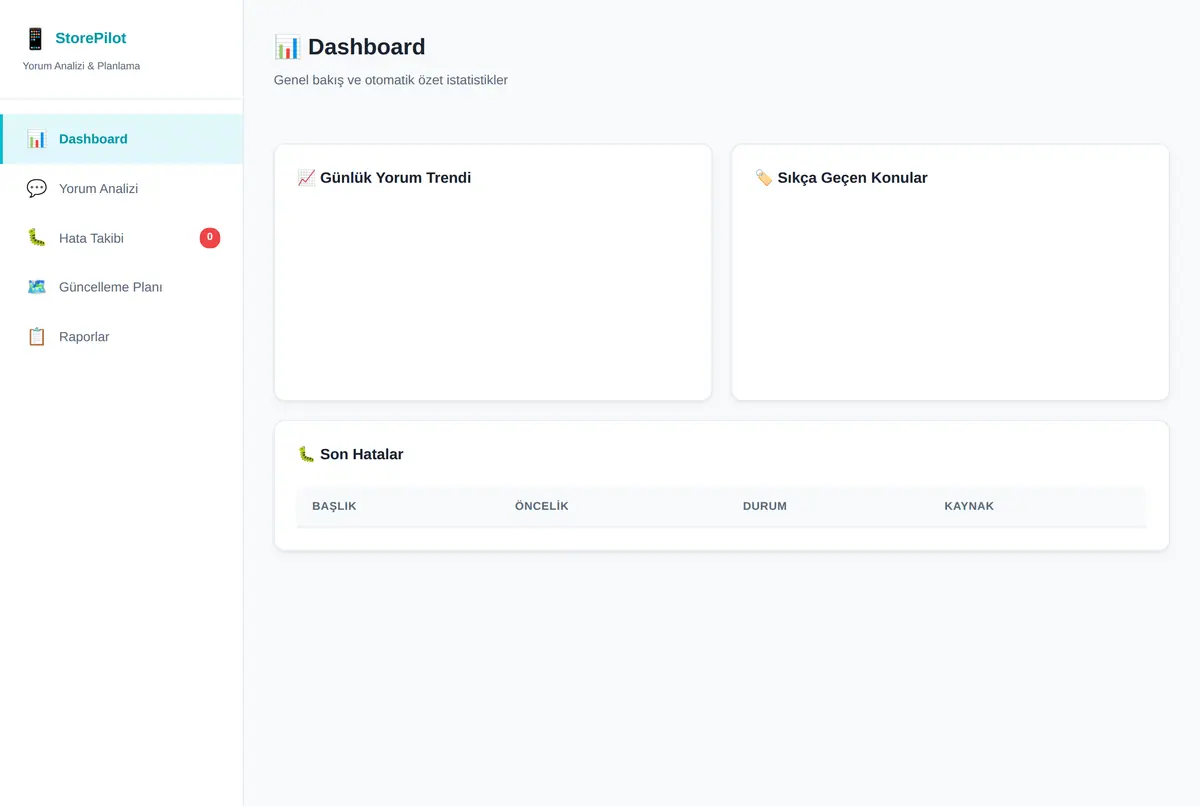
Task: Click the 'Genel bakış ve otomatik özet istatistikler' subtitle
Action: coord(391,80)
